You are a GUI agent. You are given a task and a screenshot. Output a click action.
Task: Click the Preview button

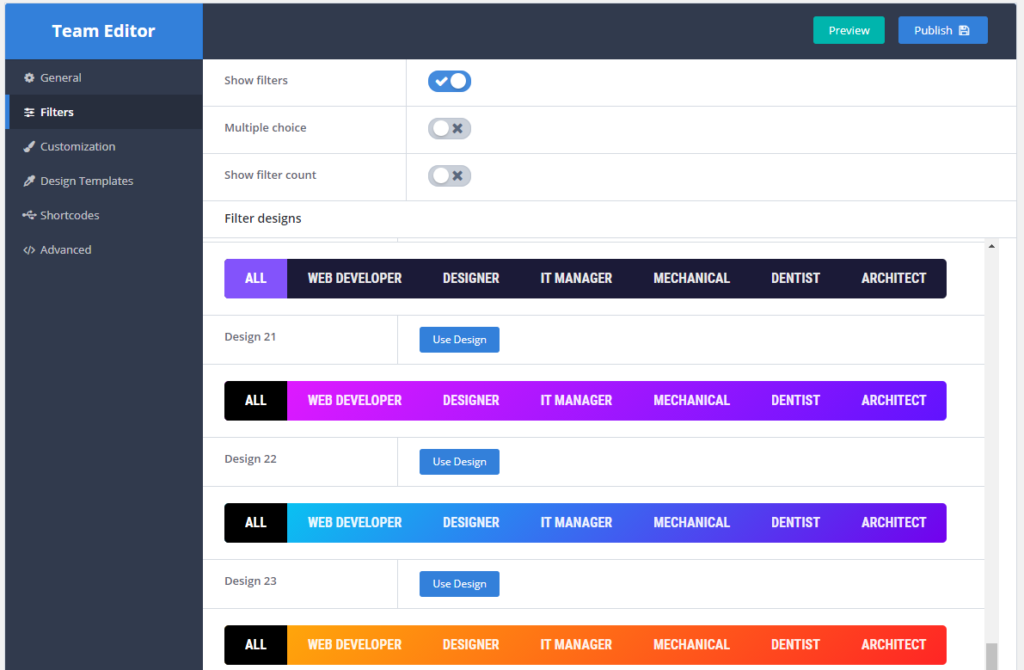(x=848, y=30)
